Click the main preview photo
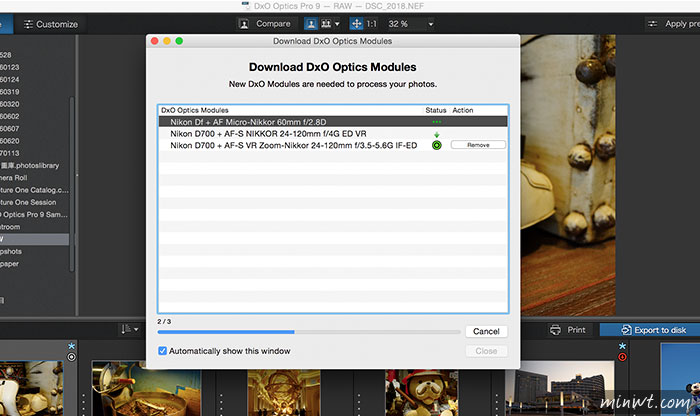 click(x=568, y=175)
